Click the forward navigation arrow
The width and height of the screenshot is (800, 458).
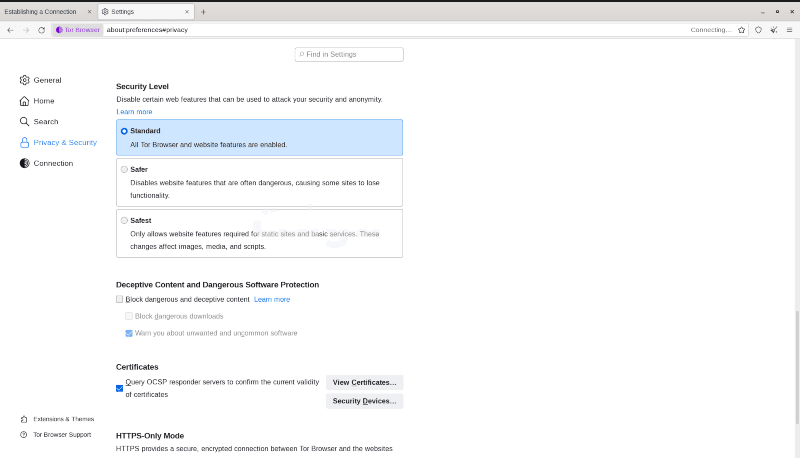pos(26,30)
